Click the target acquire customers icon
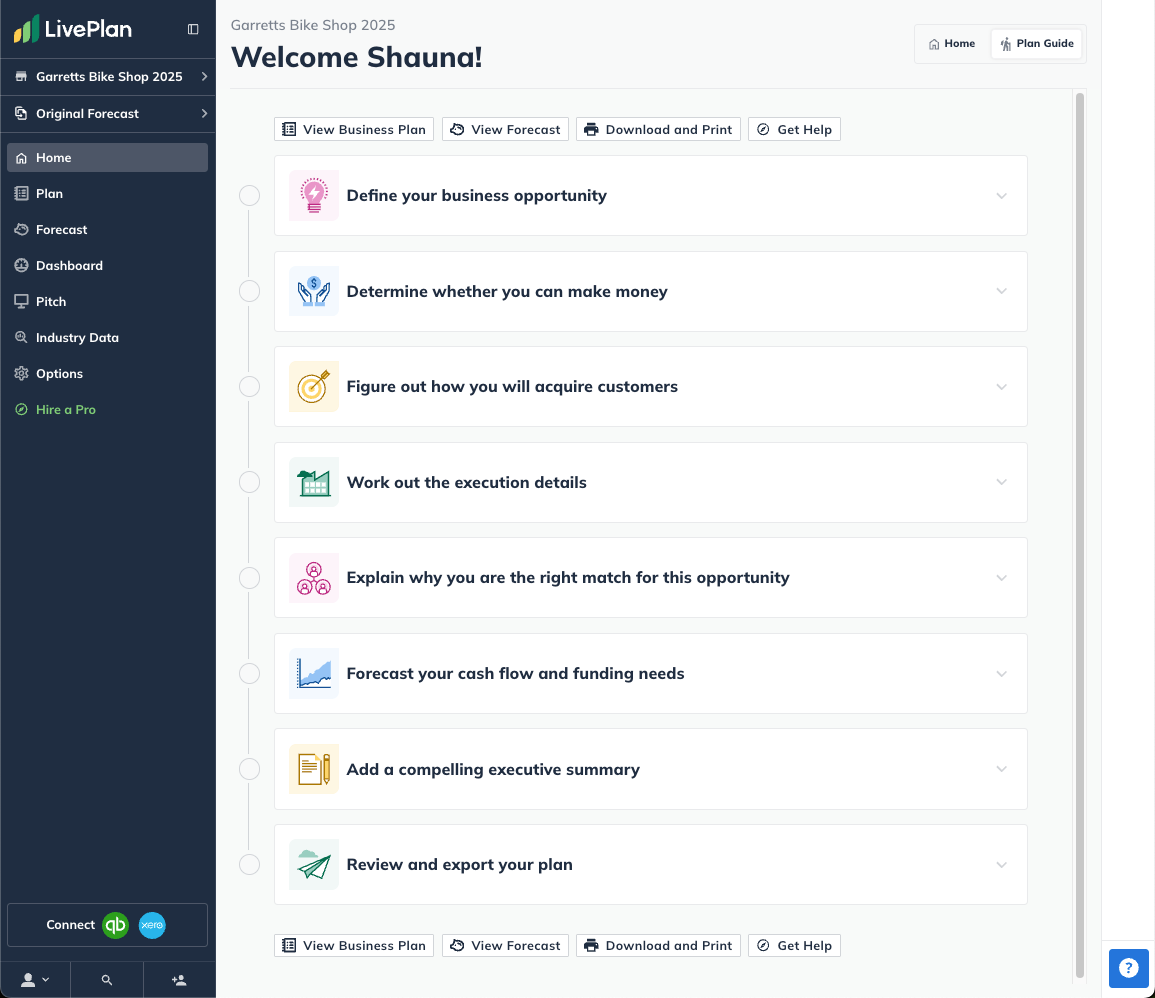 pyautogui.click(x=314, y=387)
